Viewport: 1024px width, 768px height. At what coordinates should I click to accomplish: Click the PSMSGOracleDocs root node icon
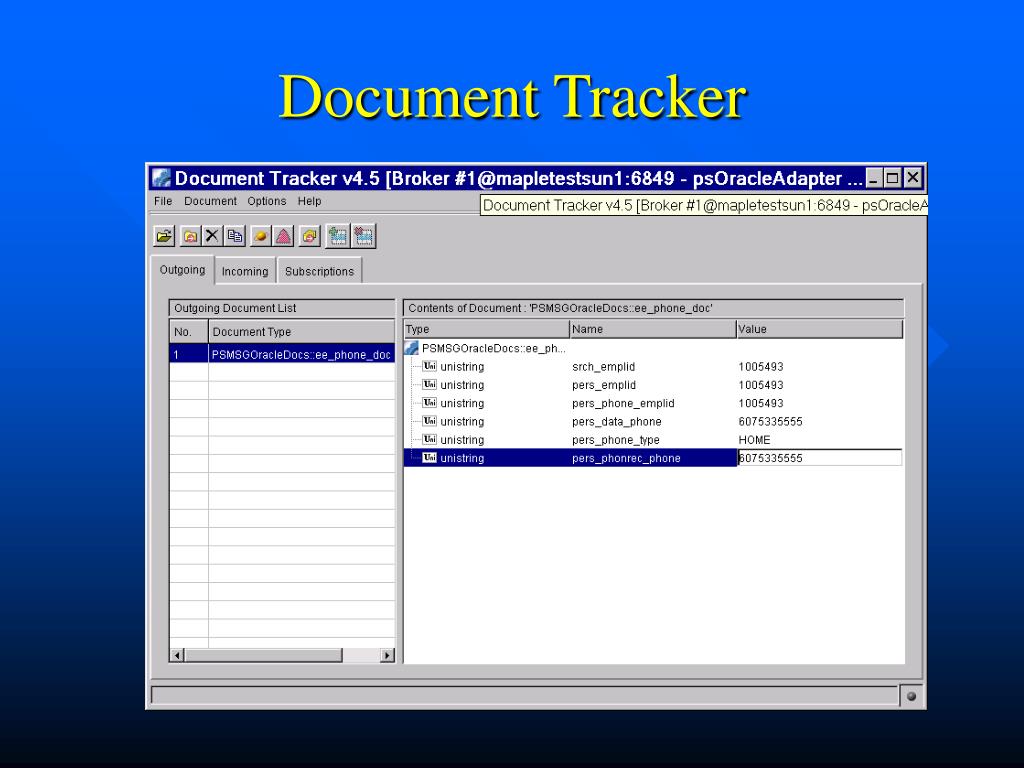pyautogui.click(x=411, y=348)
